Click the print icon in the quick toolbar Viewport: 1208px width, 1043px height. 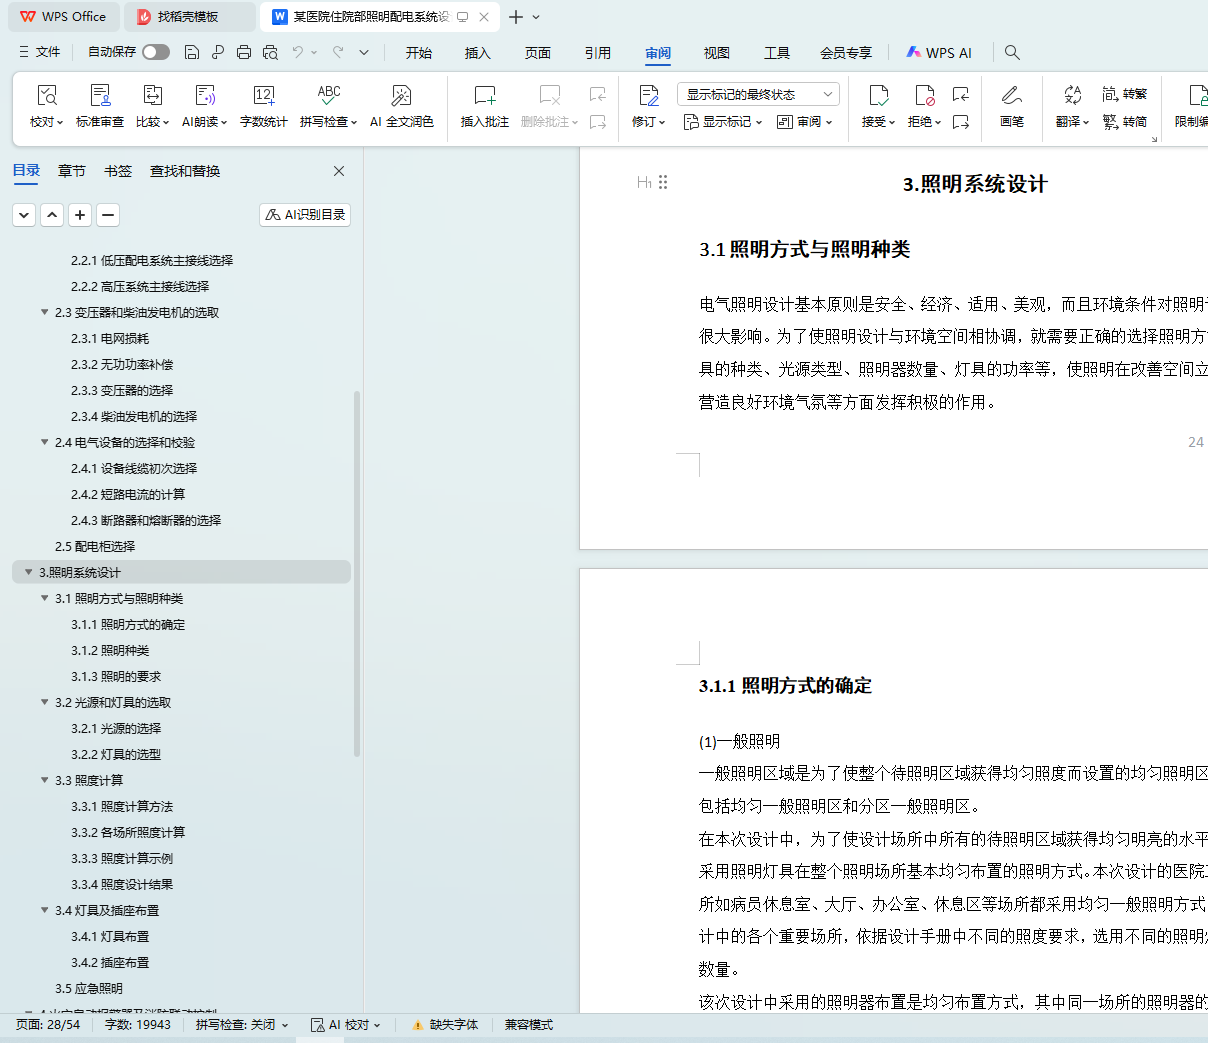244,52
